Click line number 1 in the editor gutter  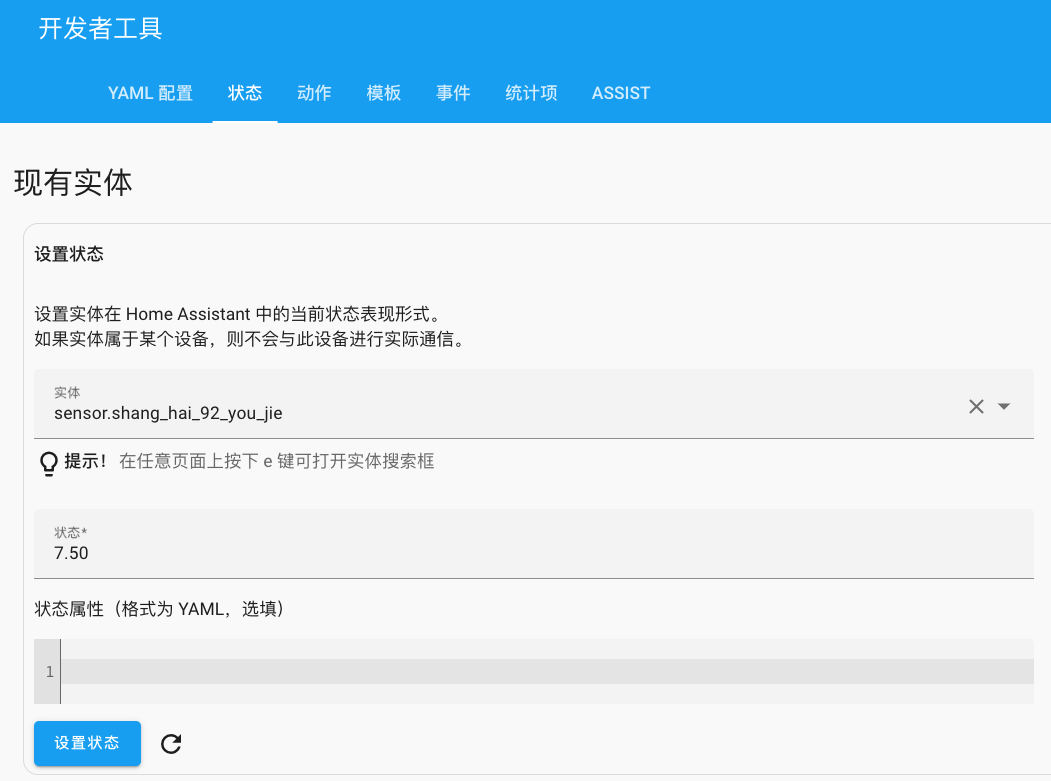(x=47, y=671)
